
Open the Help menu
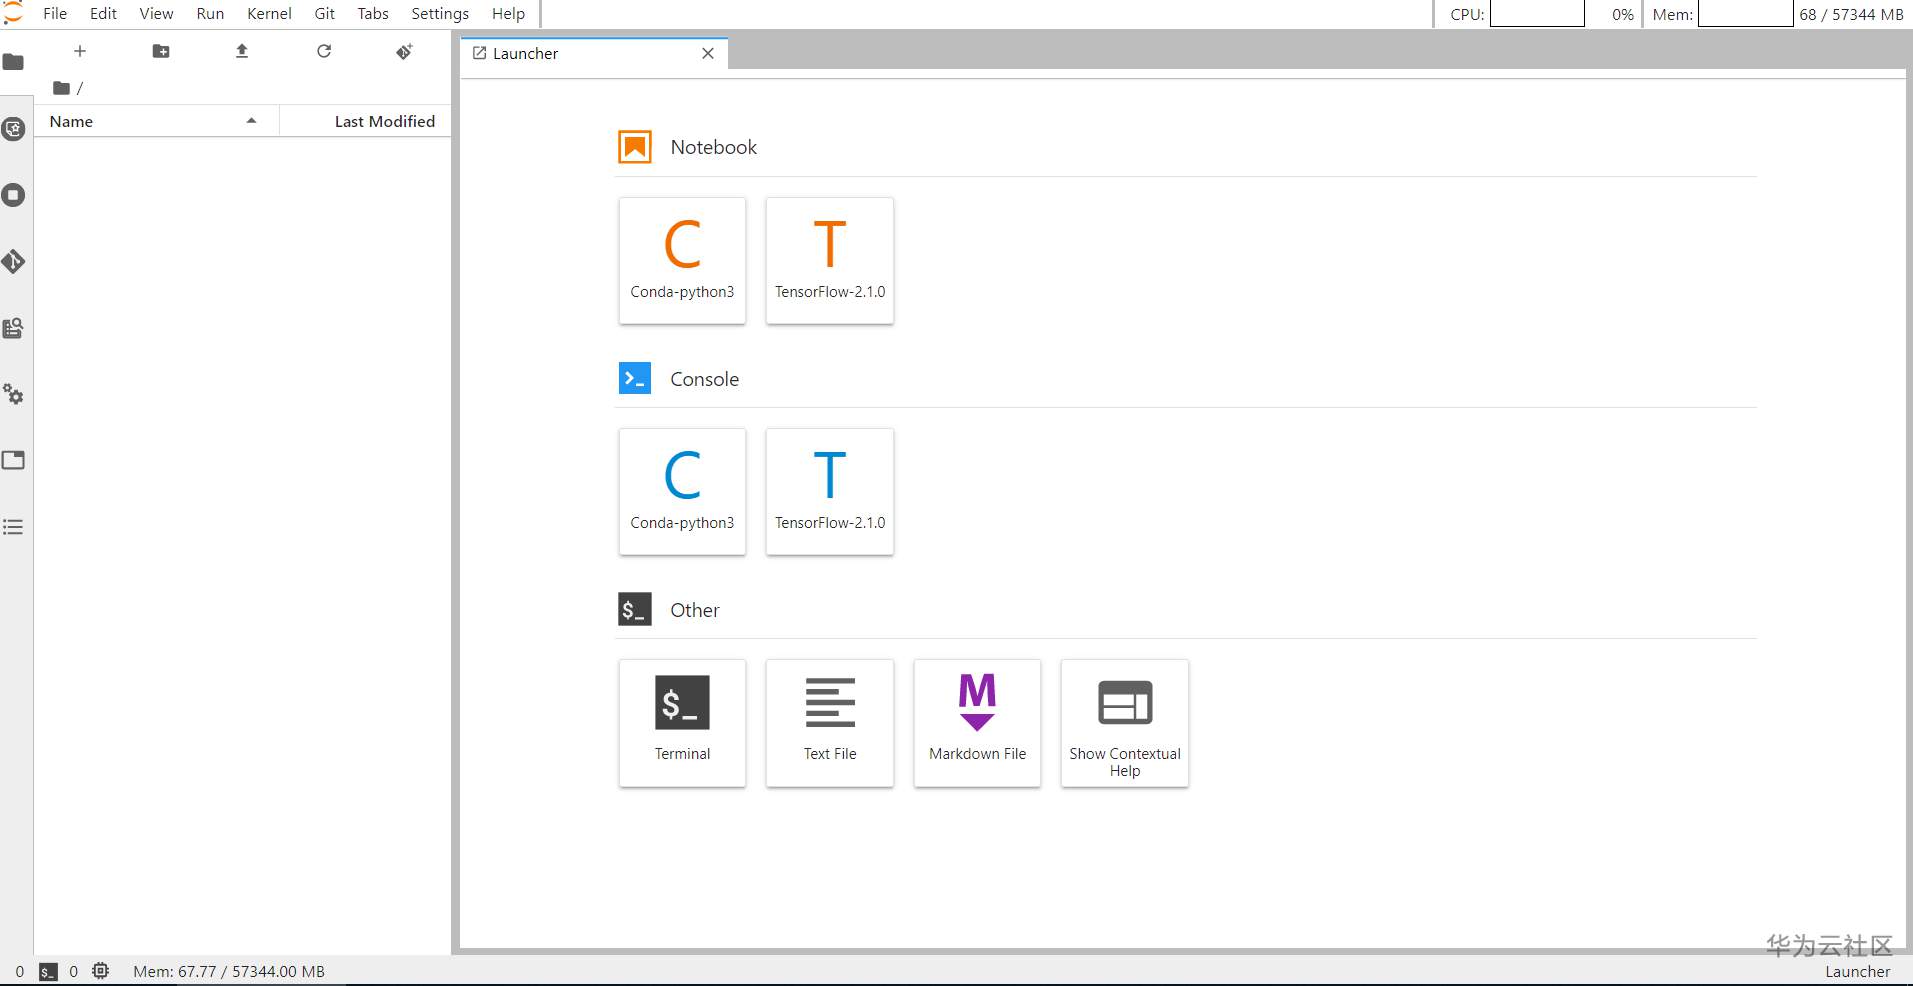(508, 14)
